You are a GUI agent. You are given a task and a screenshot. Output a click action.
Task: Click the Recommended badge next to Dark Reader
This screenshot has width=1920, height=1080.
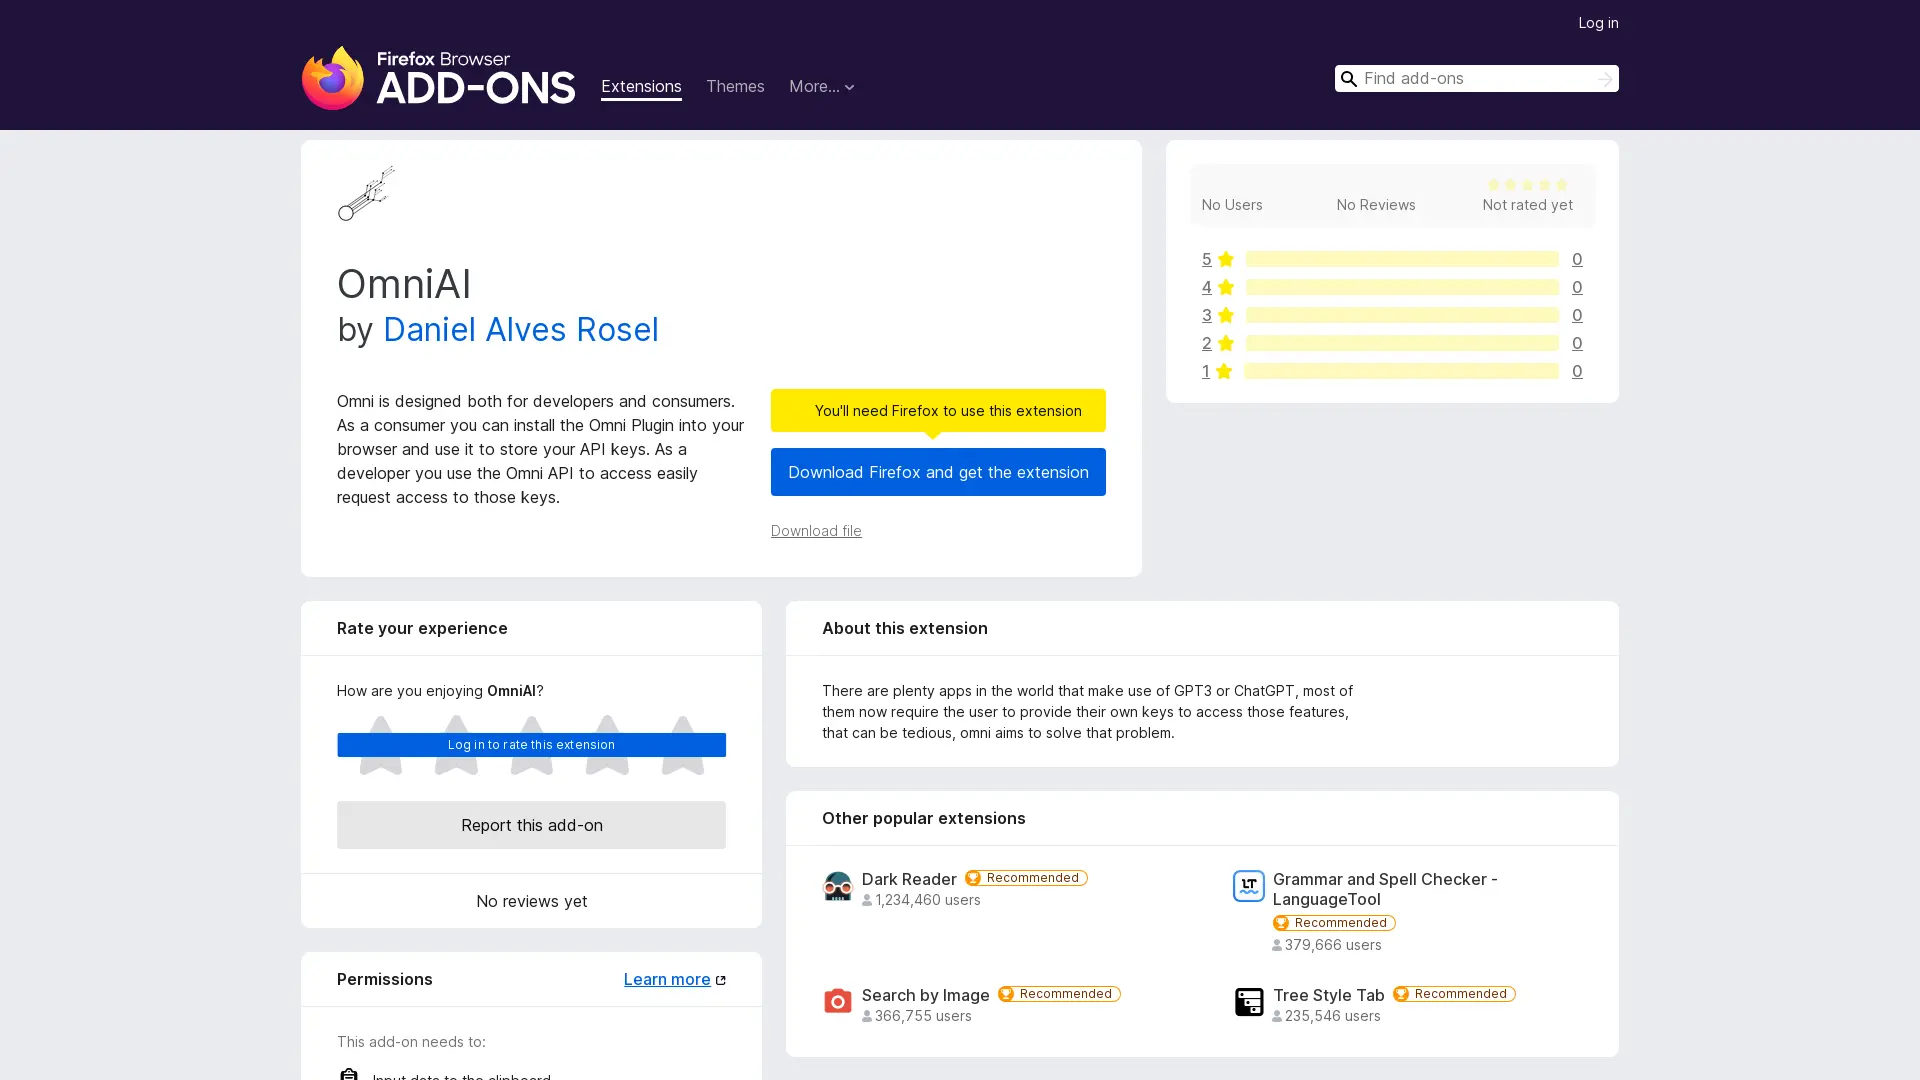point(1026,877)
